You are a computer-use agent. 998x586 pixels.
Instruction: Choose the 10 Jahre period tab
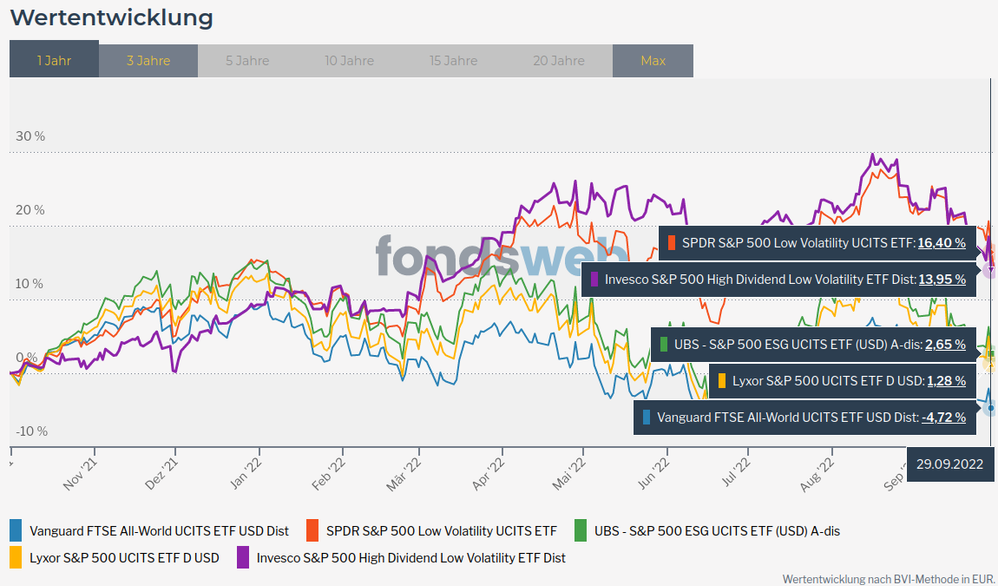(350, 60)
